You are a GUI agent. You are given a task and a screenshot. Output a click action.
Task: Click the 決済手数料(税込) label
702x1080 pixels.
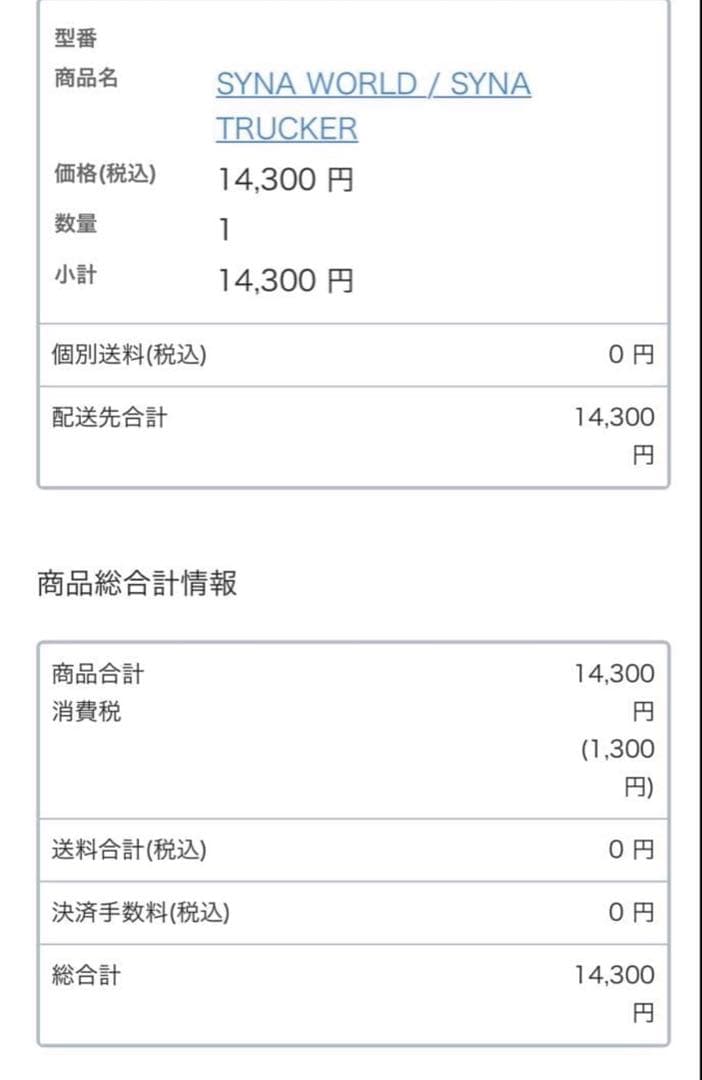click(140, 912)
